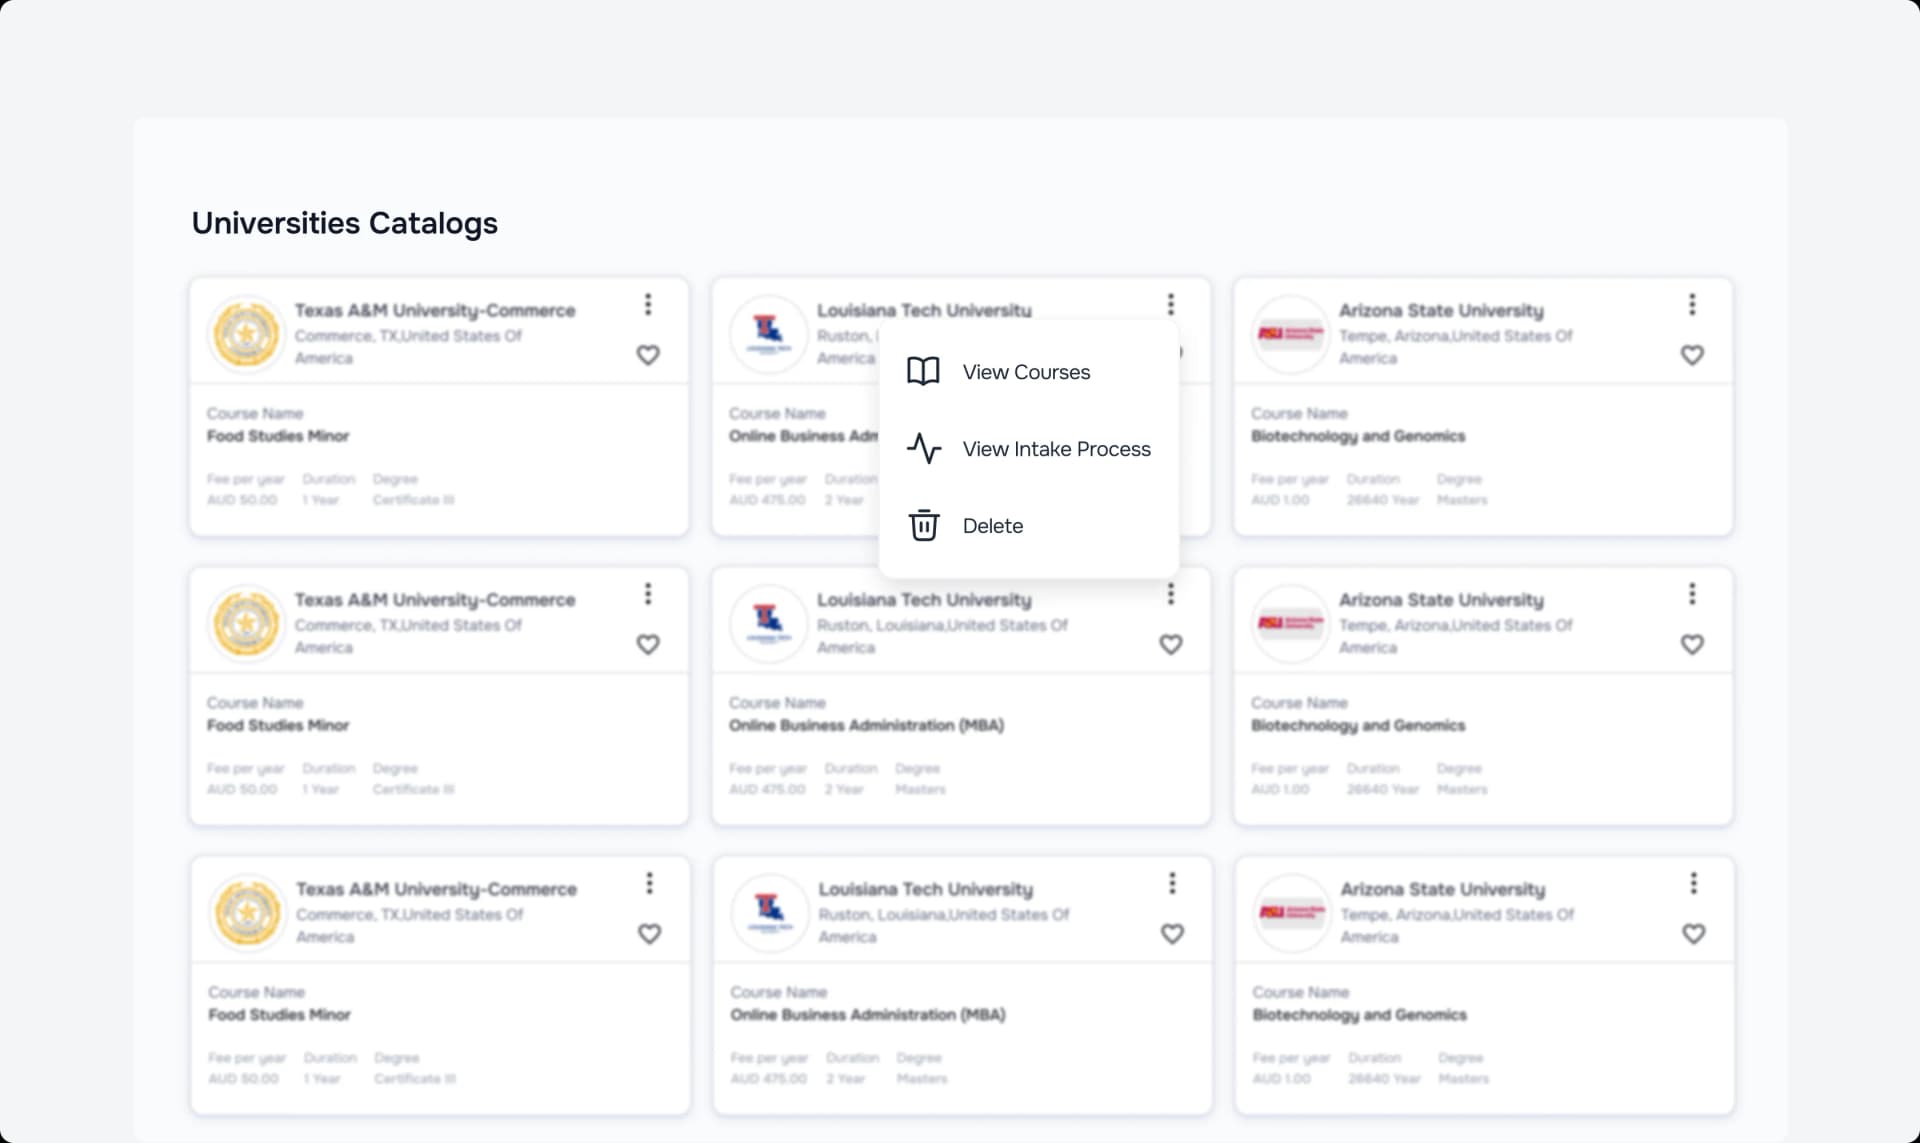Select Delete from the open context menu
The height and width of the screenshot is (1143, 1920).
pos(992,525)
